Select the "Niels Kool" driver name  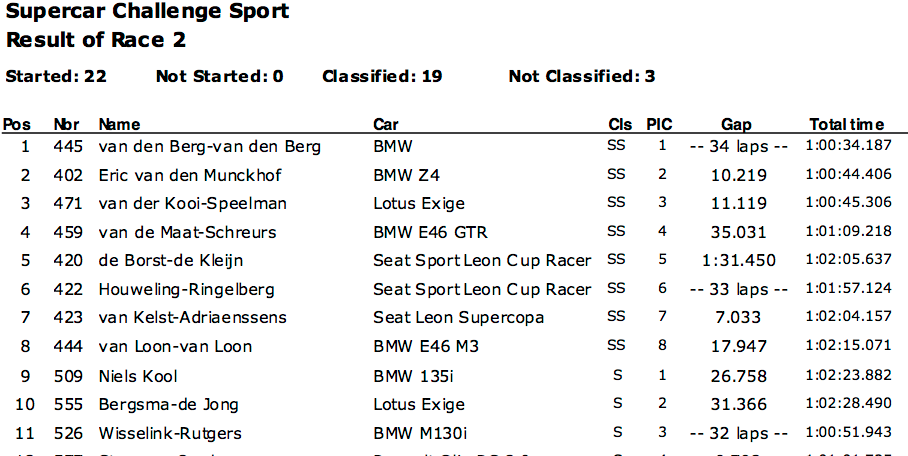(138, 377)
